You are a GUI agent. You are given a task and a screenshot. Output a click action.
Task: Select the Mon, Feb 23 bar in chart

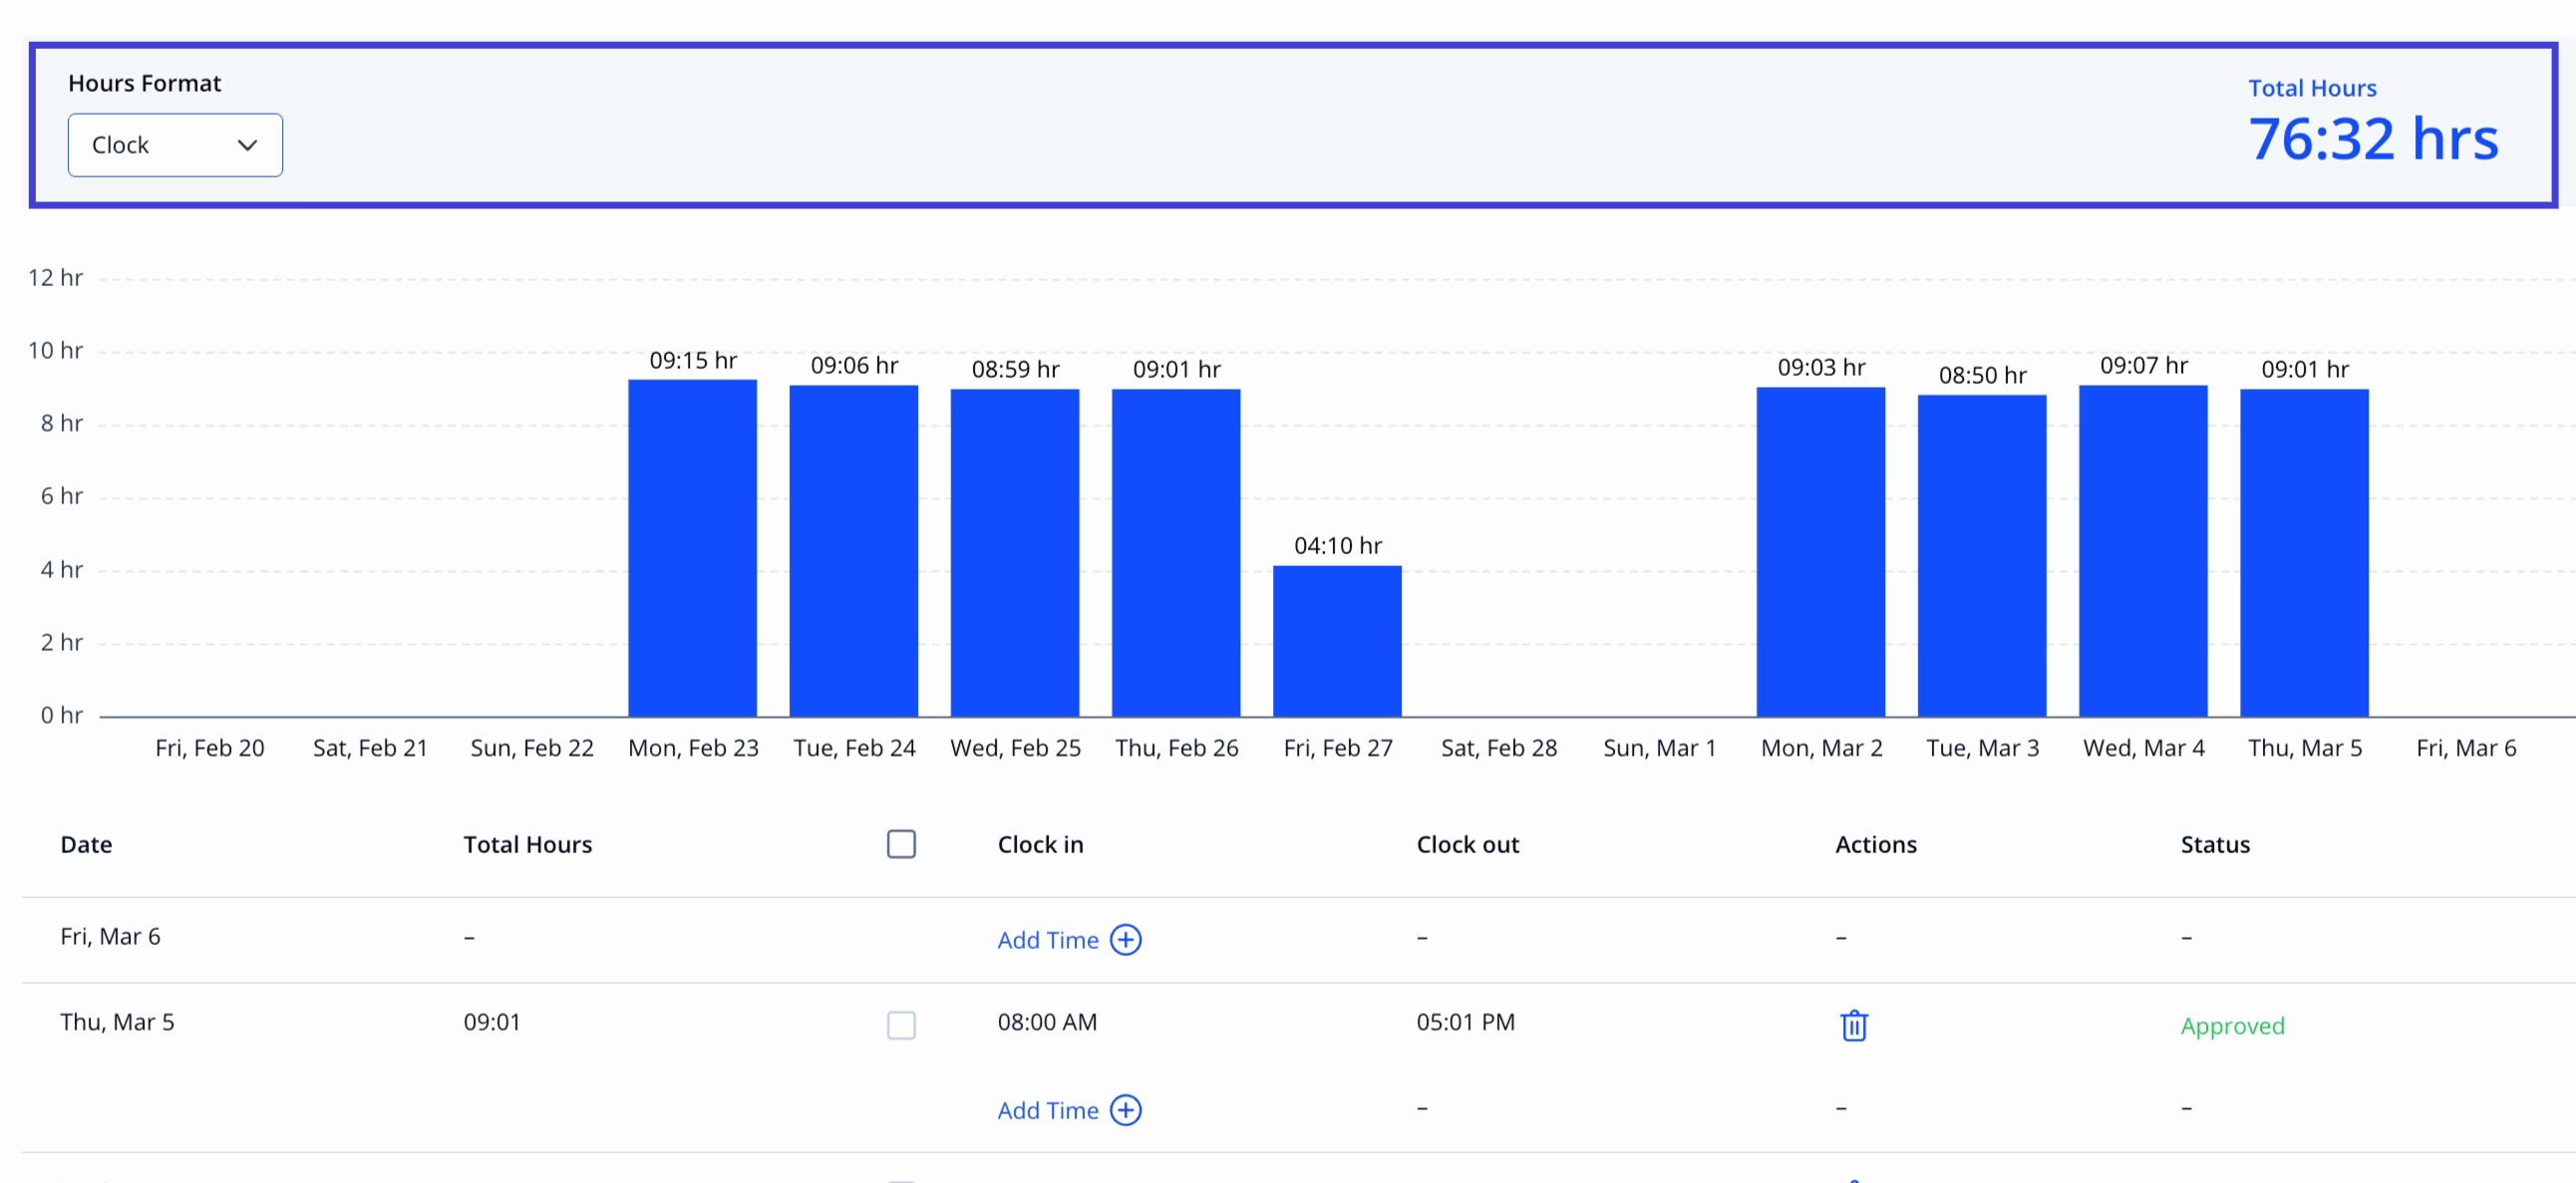click(693, 548)
